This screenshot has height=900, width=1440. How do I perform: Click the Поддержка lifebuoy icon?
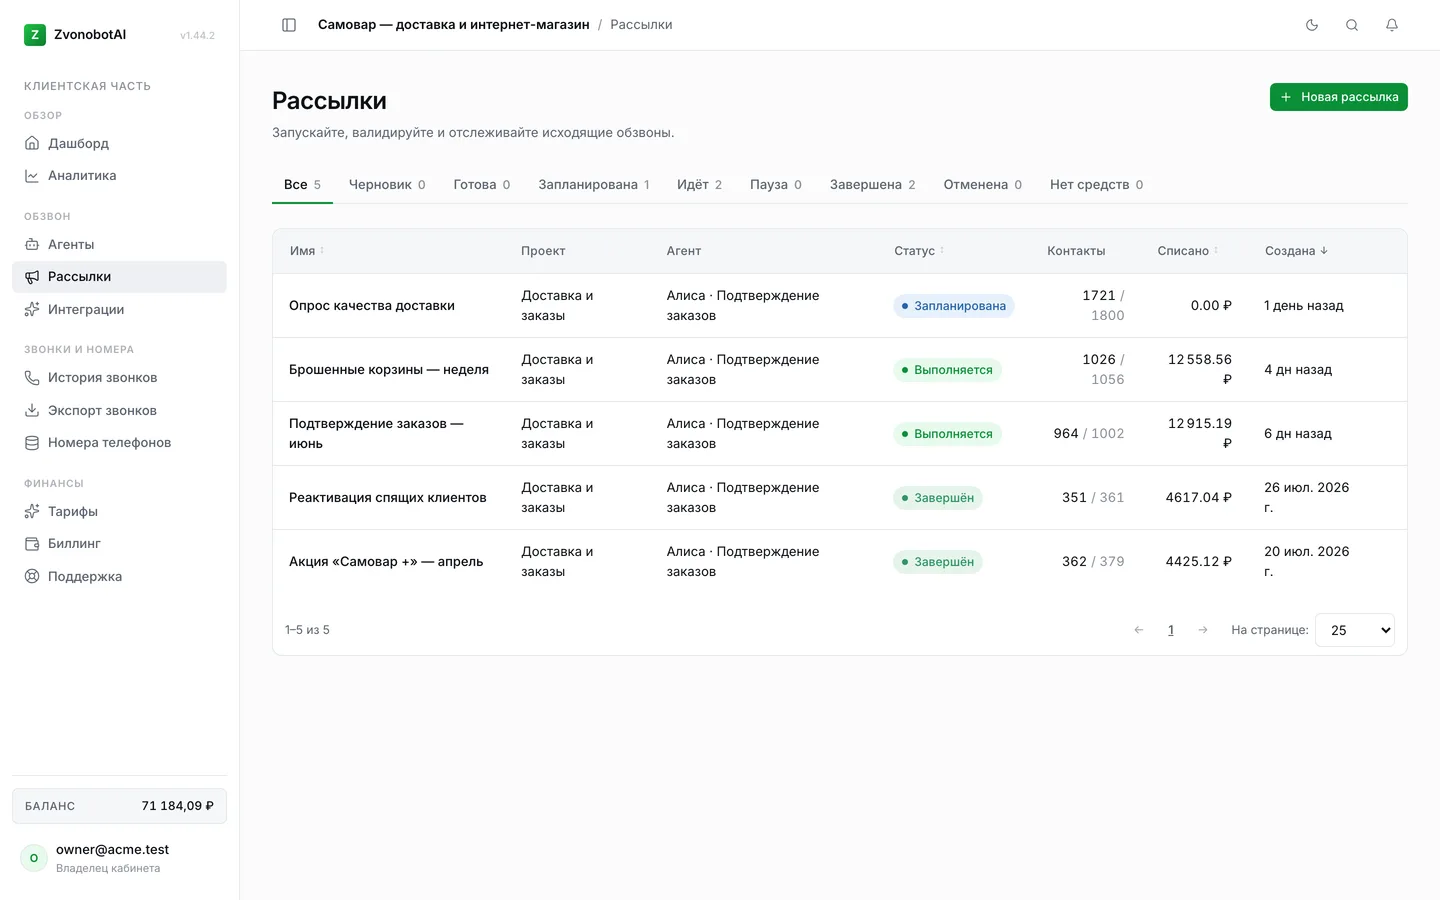[32, 577]
